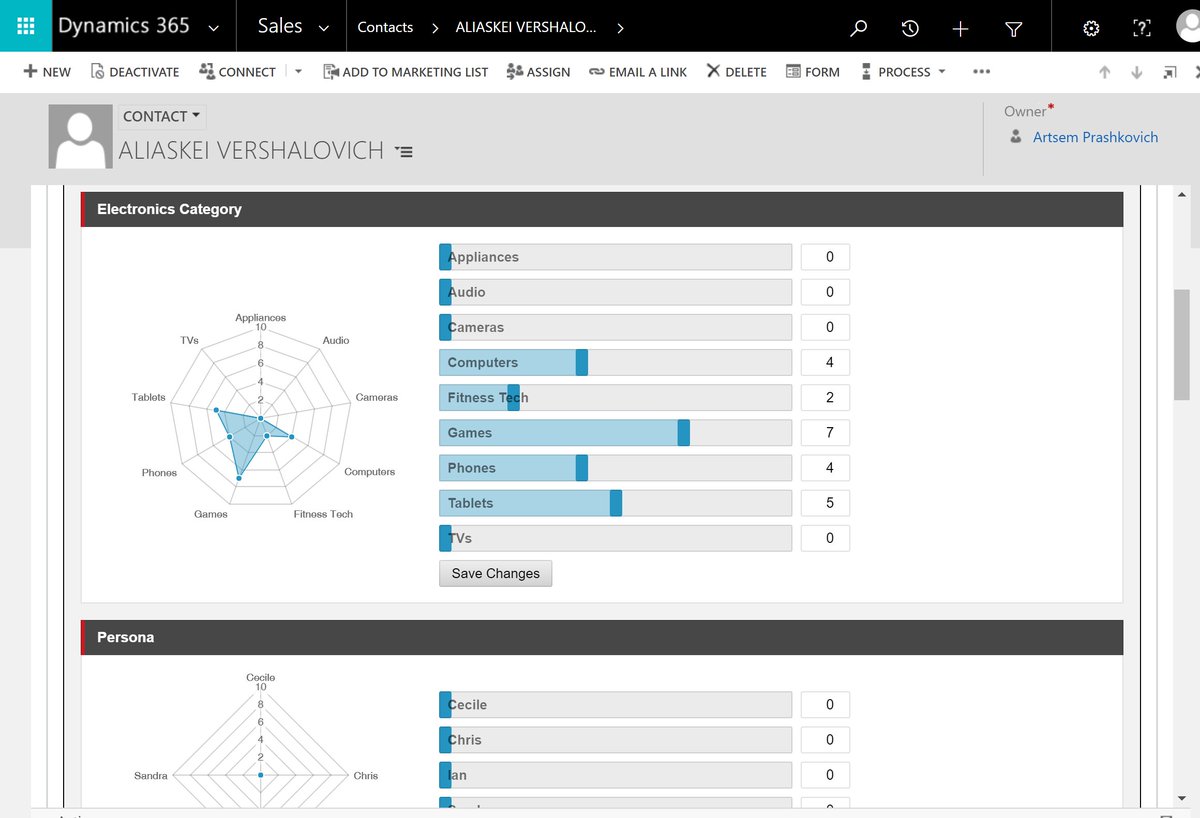Click the Fitness Tech slider handle

point(514,397)
